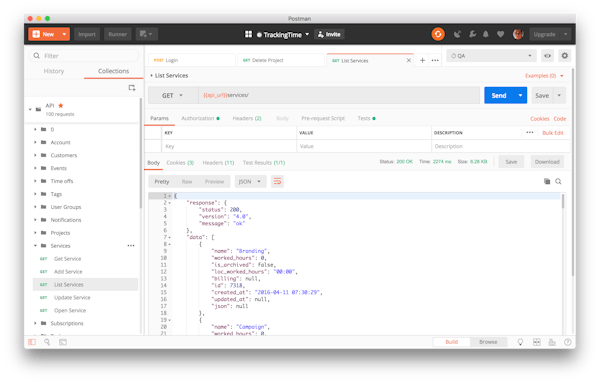Open the Bulk Edit link

click(x=553, y=133)
